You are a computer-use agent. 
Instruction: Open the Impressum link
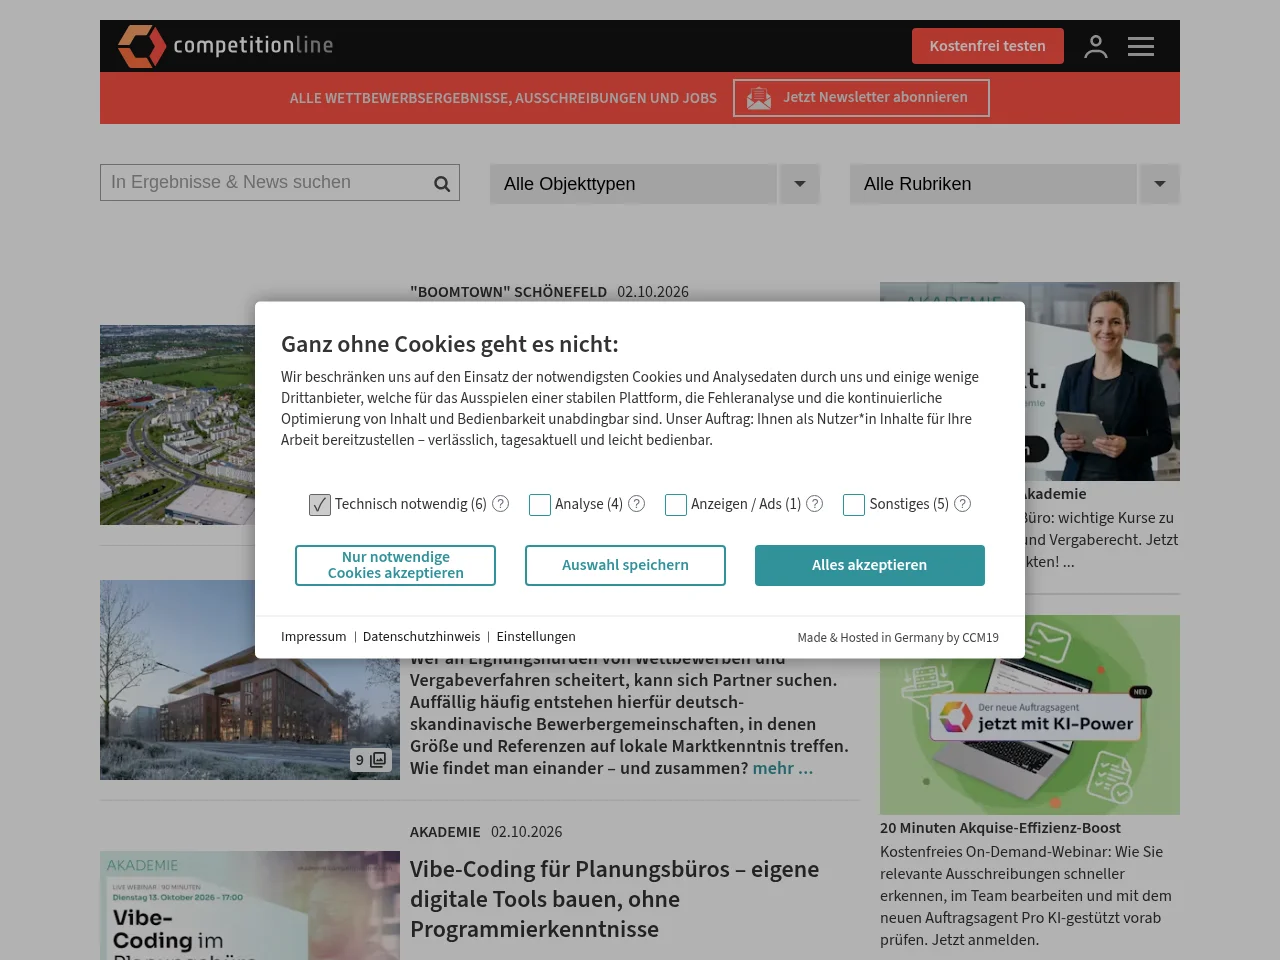click(314, 637)
